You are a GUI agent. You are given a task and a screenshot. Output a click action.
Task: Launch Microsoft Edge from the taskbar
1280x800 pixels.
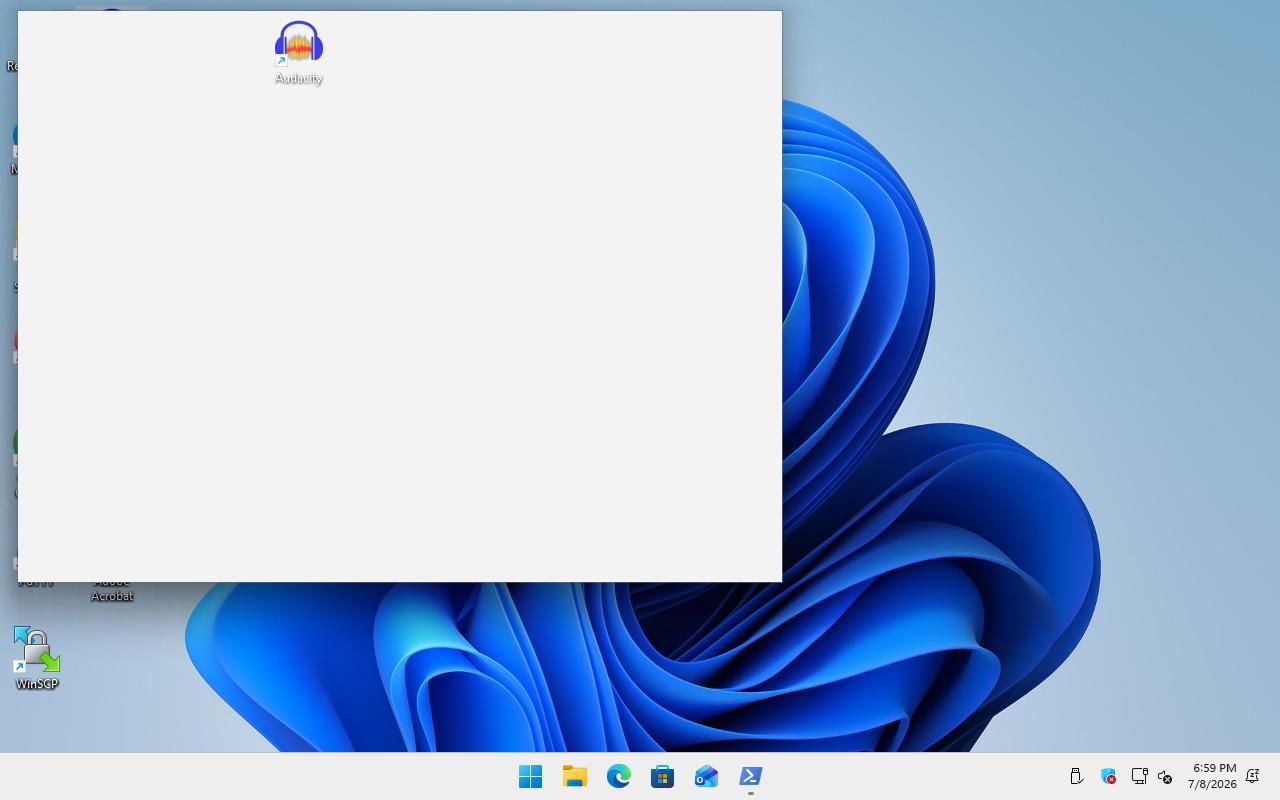coord(619,776)
